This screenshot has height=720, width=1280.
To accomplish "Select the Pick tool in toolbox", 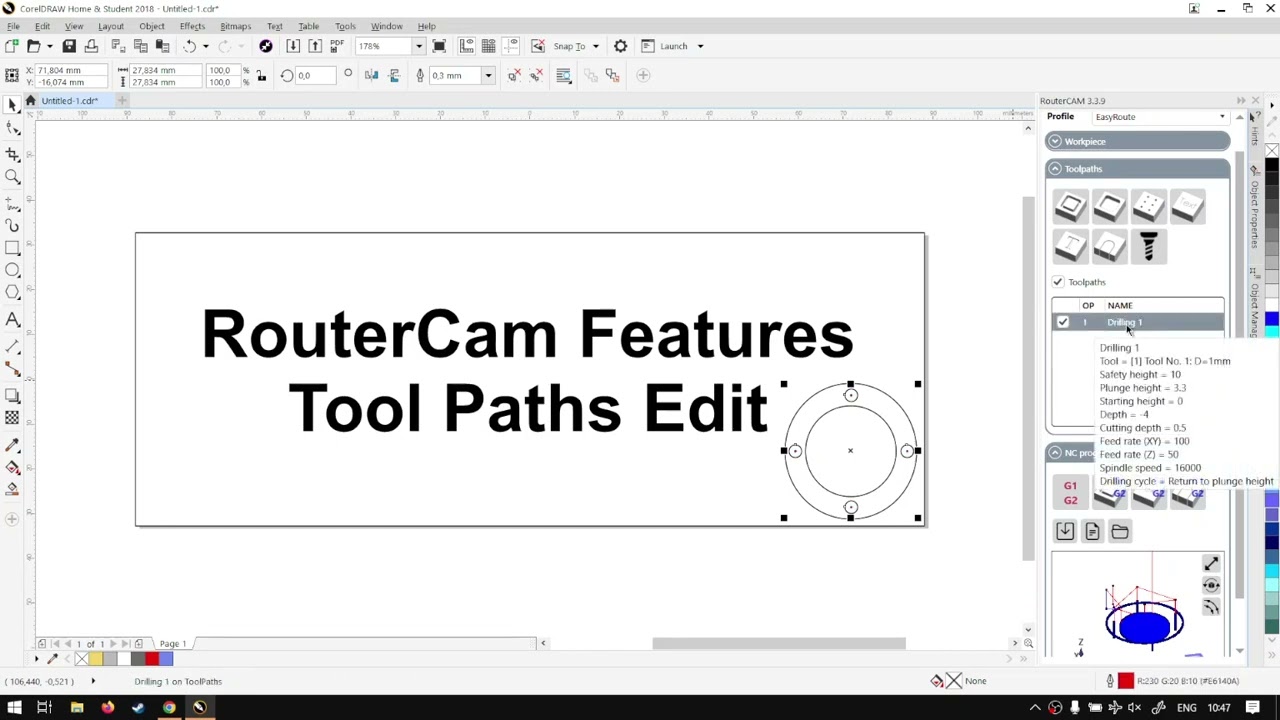I will (12, 105).
